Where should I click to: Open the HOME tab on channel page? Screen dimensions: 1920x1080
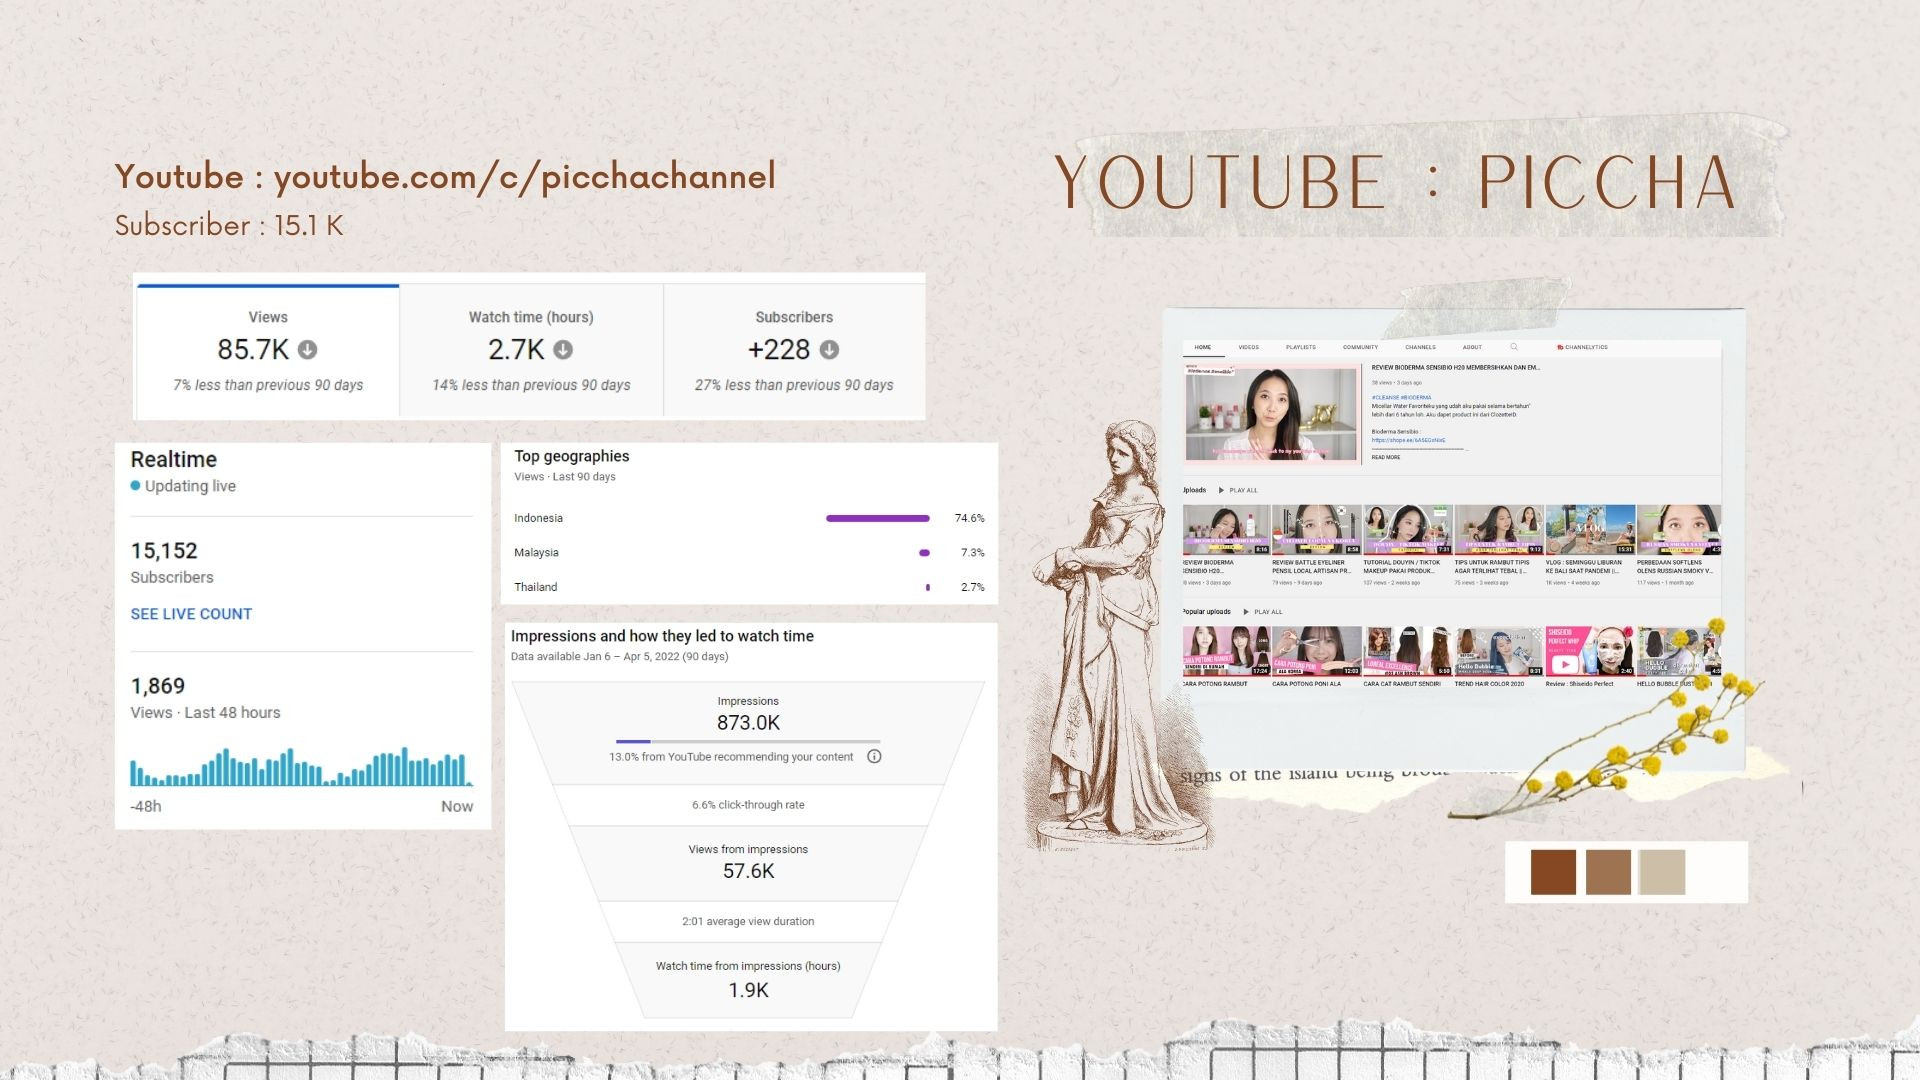1203,347
